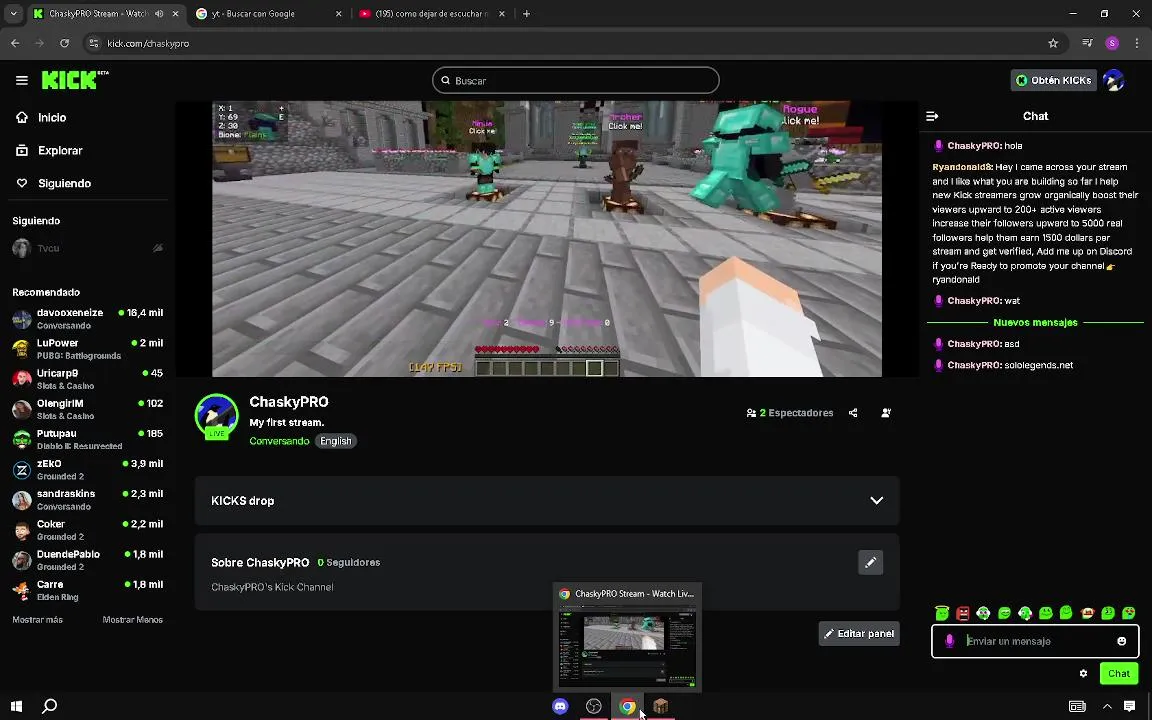Expand the KICKS drop section

tap(547, 500)
